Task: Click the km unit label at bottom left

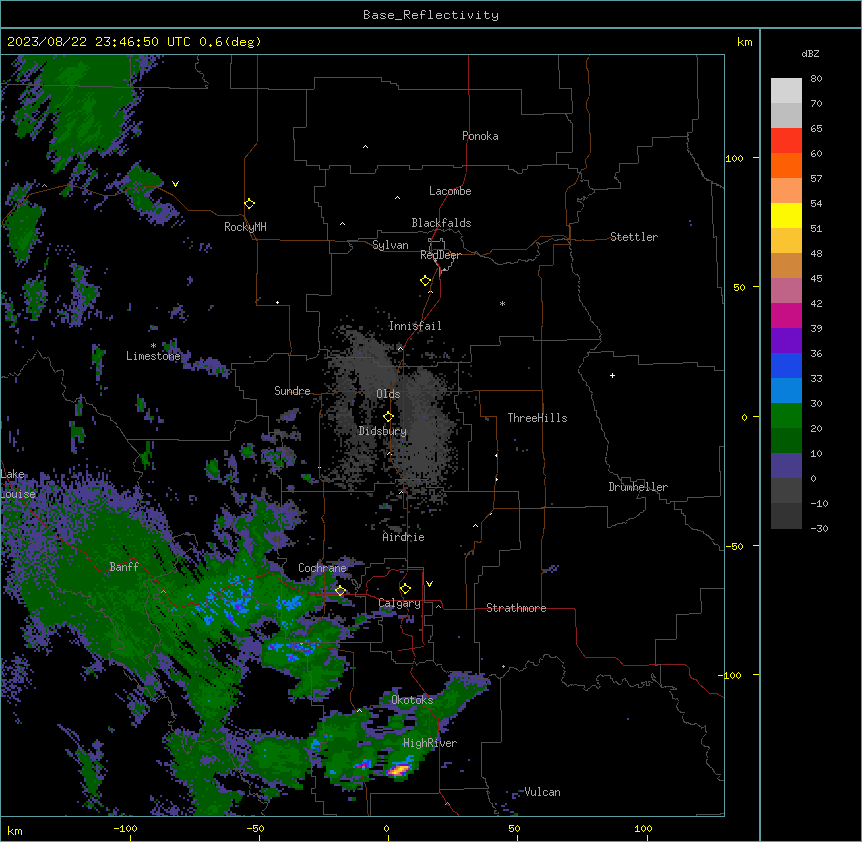Action: [15, 830]
